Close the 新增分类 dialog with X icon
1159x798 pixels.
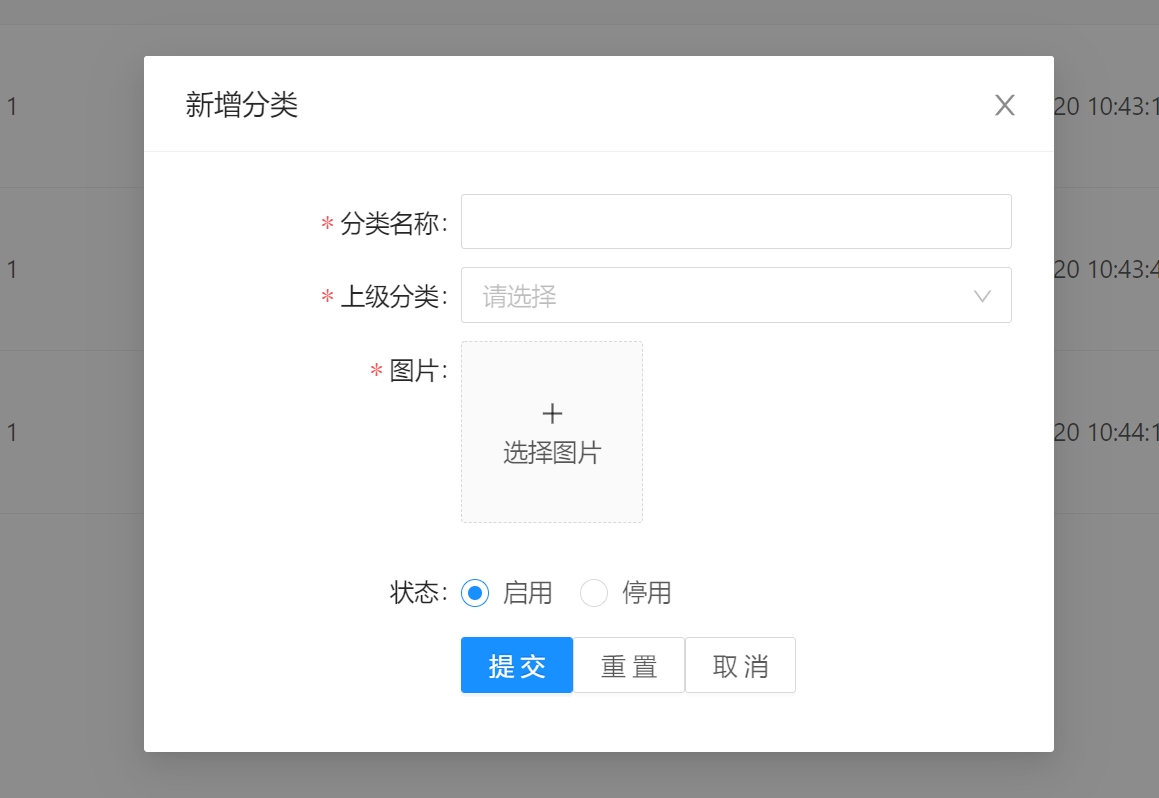(x=1004, y=105)
